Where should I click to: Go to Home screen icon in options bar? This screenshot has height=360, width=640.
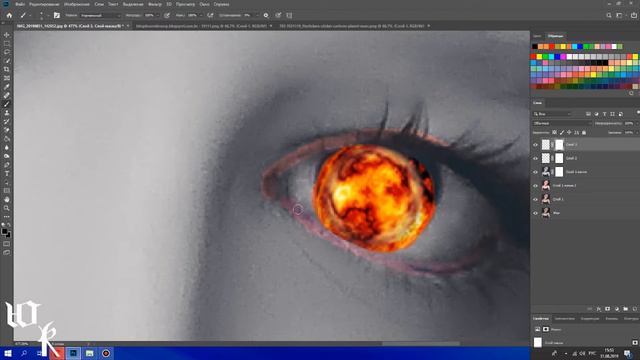[9, 16]
